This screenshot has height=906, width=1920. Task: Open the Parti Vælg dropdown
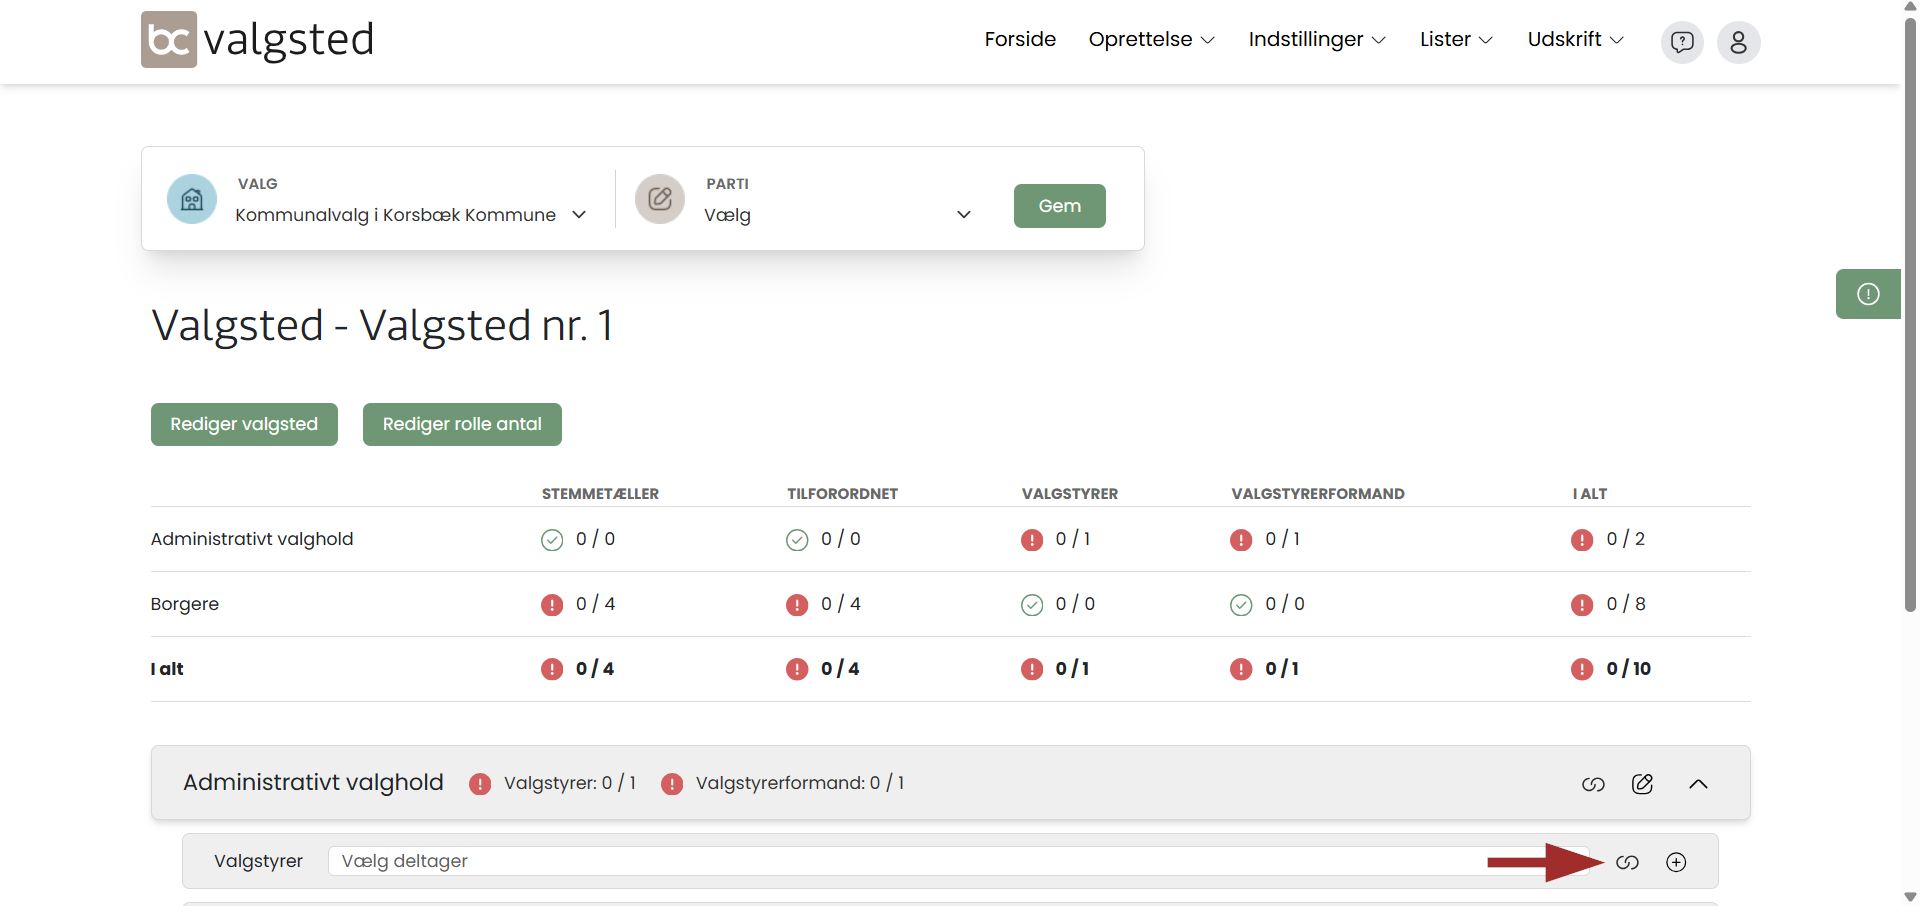[x=836, y=215]
